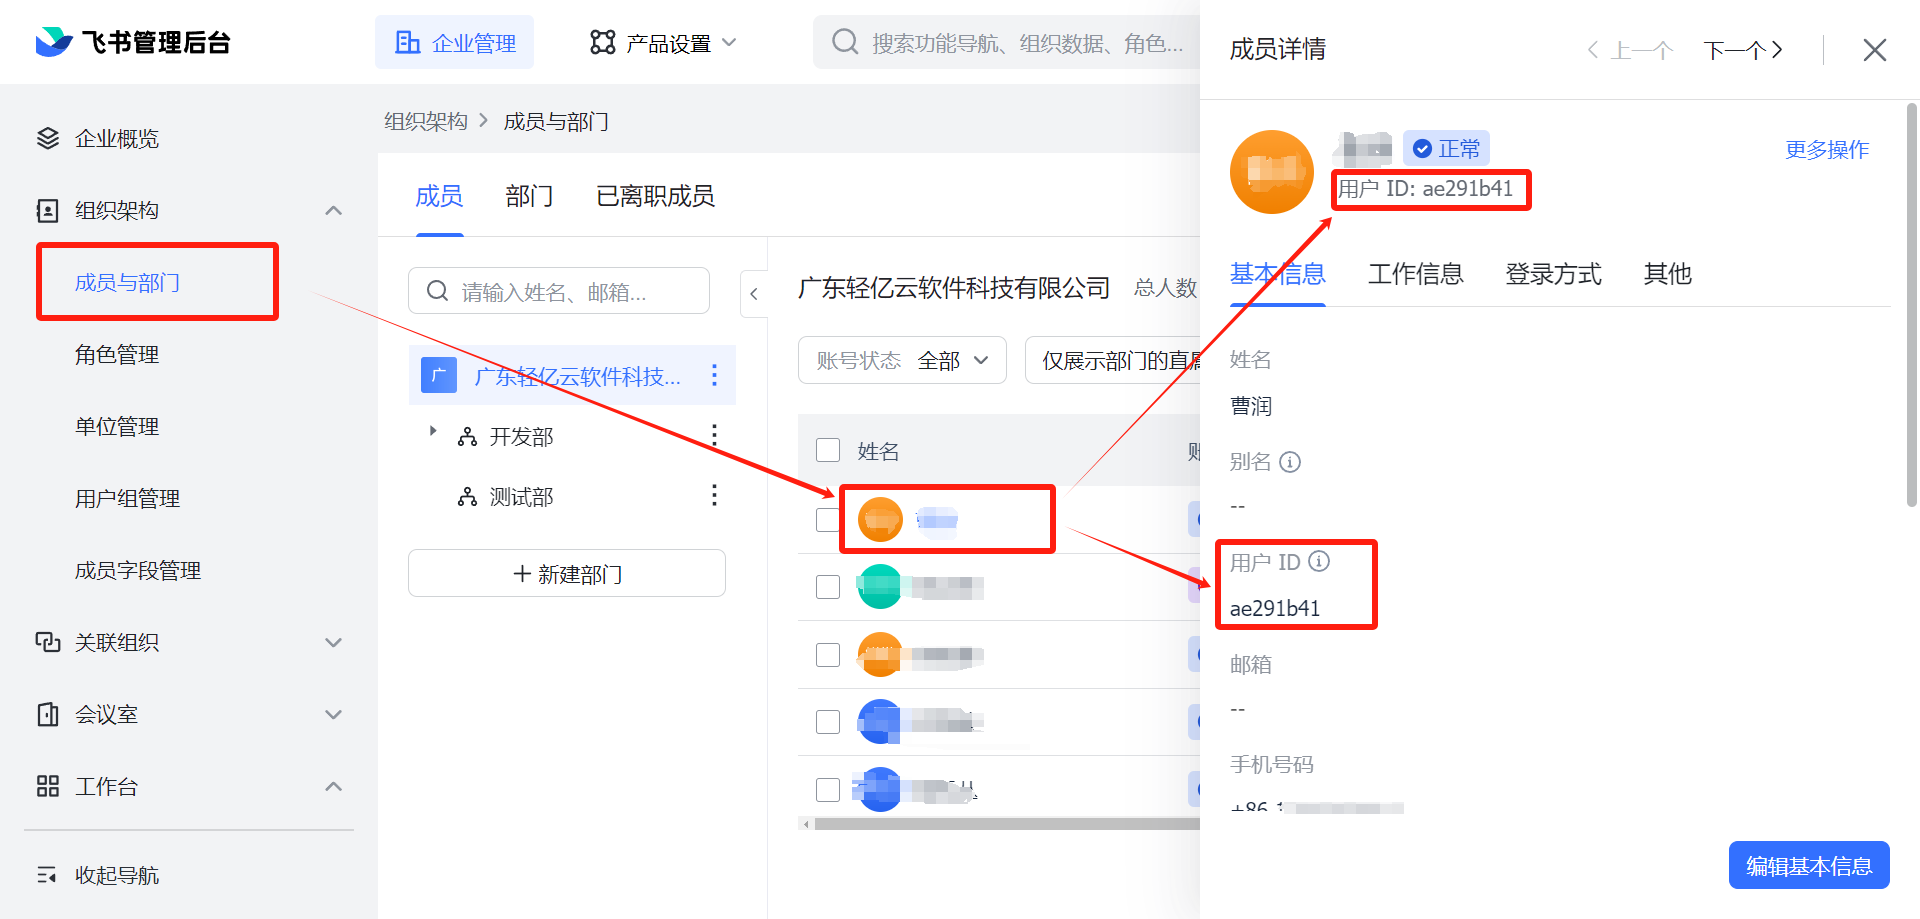1920x919 pixels.
Task: Check the third member row checkbox
Action: 828,655
